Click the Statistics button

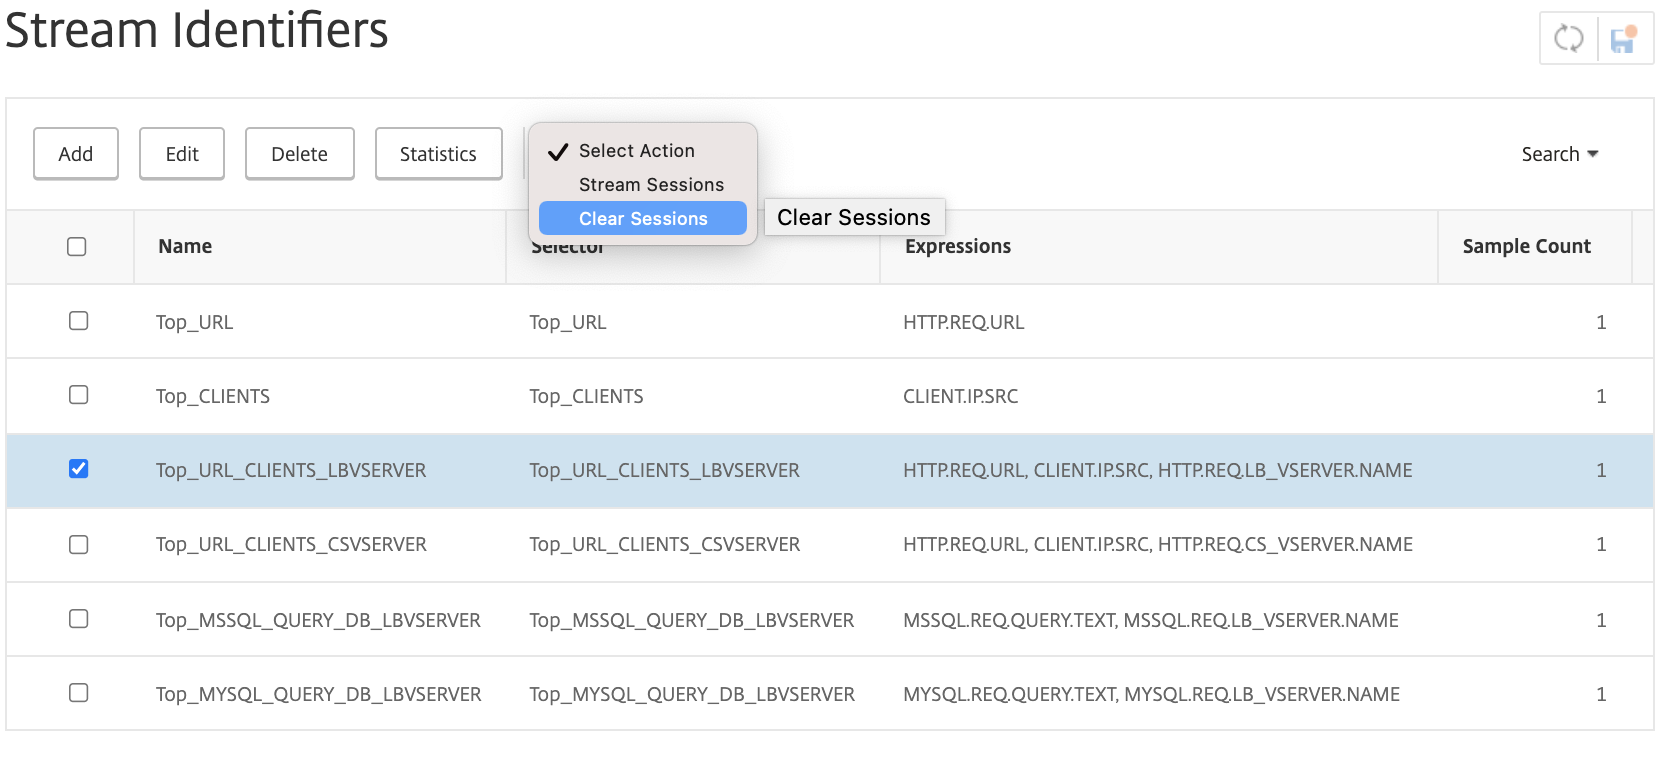[x=439, y=154]
